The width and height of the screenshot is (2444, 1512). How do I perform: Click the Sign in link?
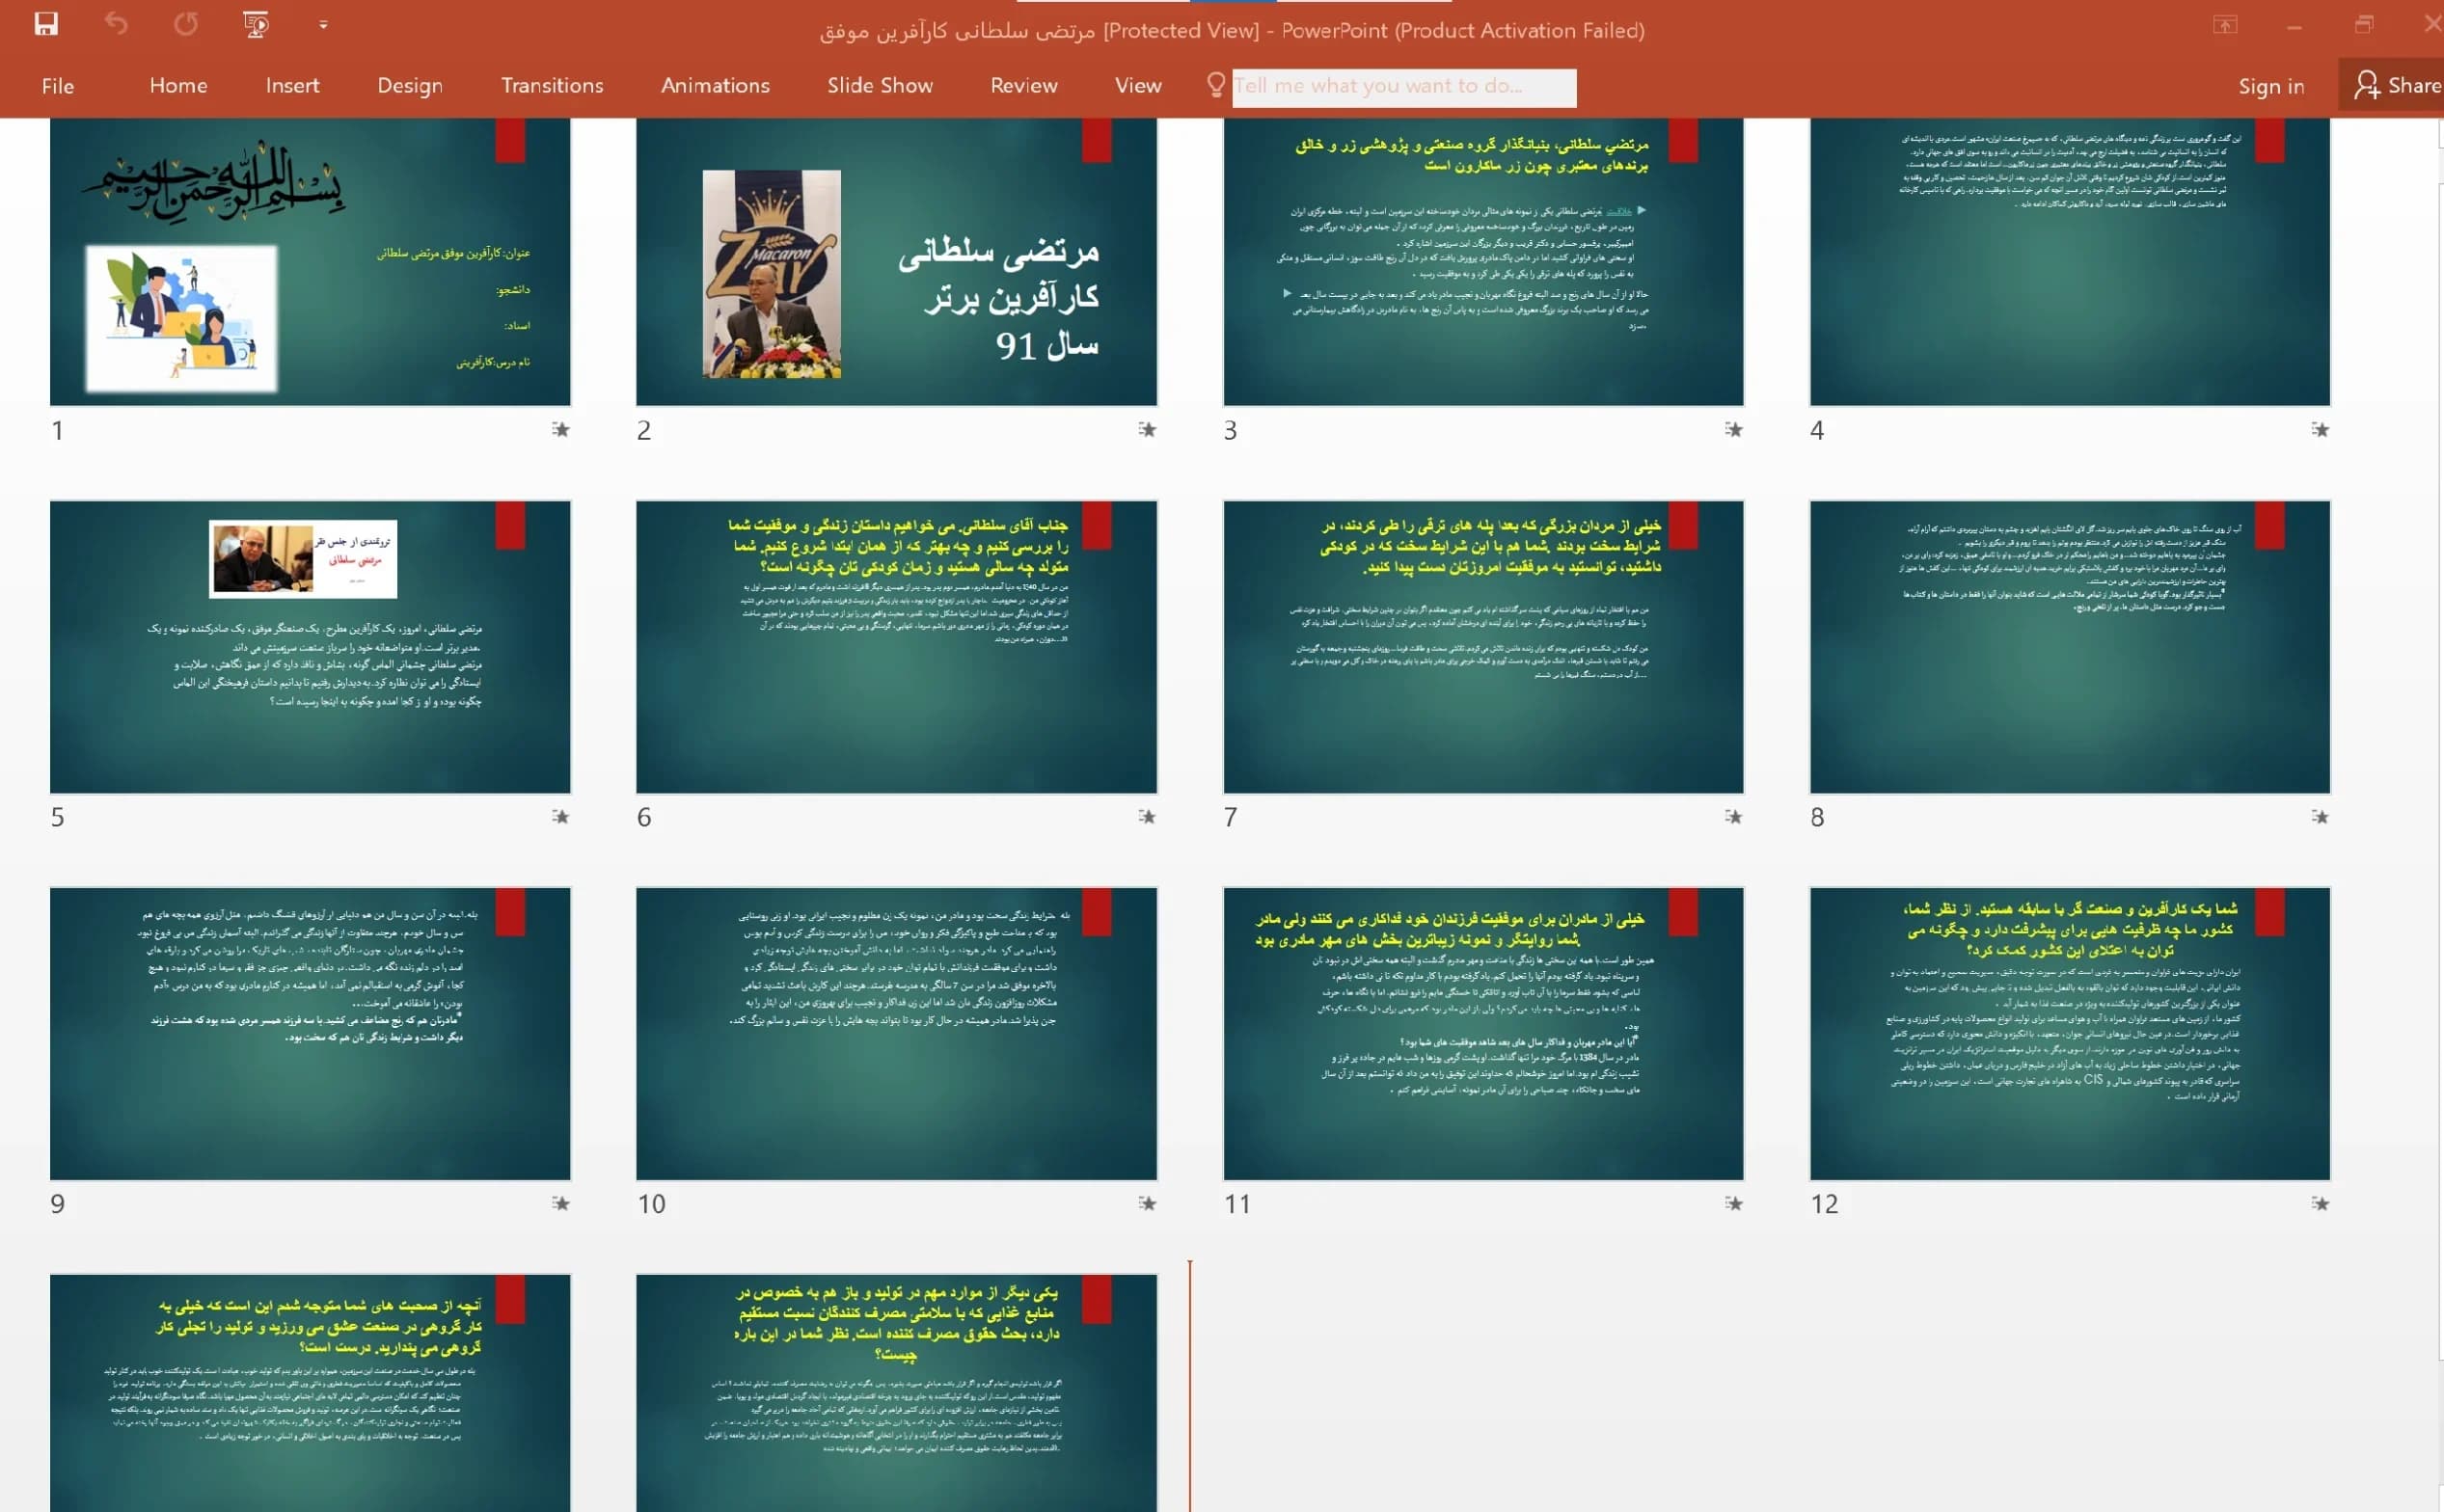click(2271, 87)
